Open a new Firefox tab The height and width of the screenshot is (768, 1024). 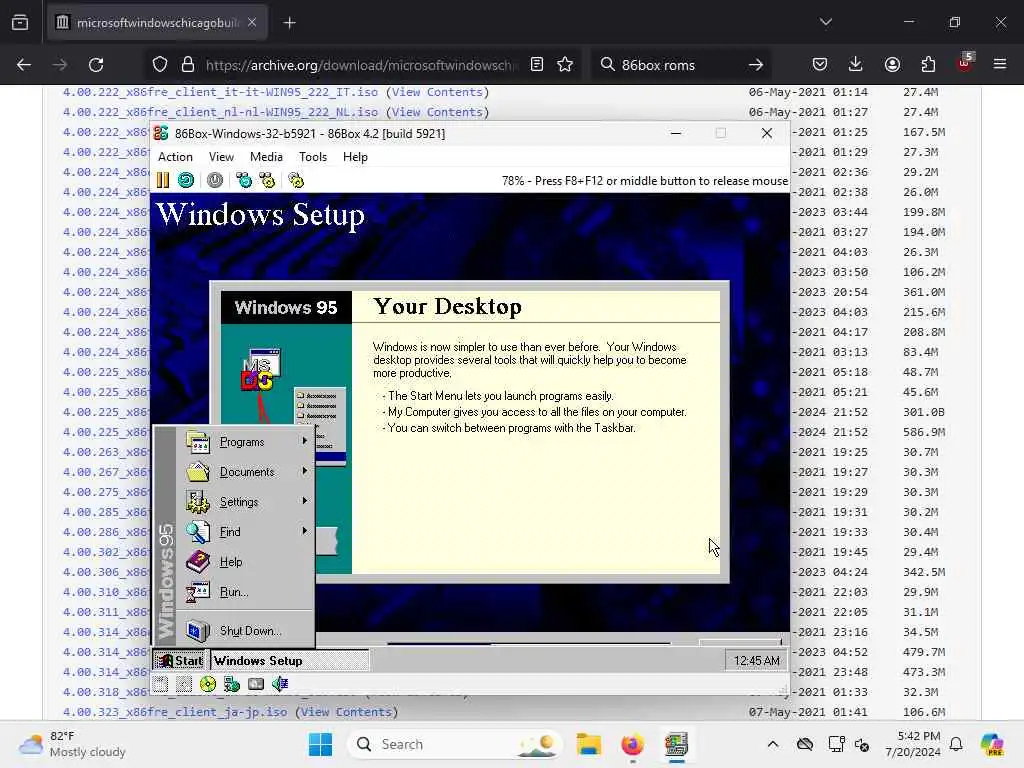click(289, 23)
